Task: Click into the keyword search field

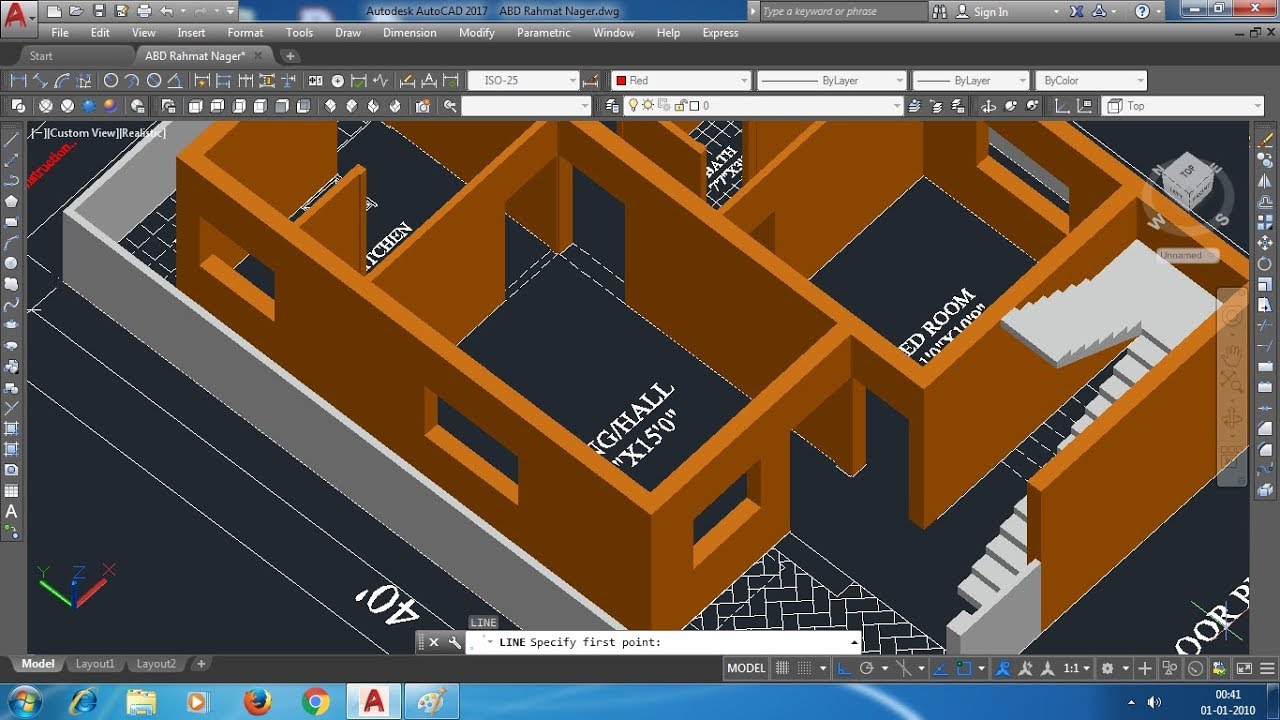Action: click(843, 11)
